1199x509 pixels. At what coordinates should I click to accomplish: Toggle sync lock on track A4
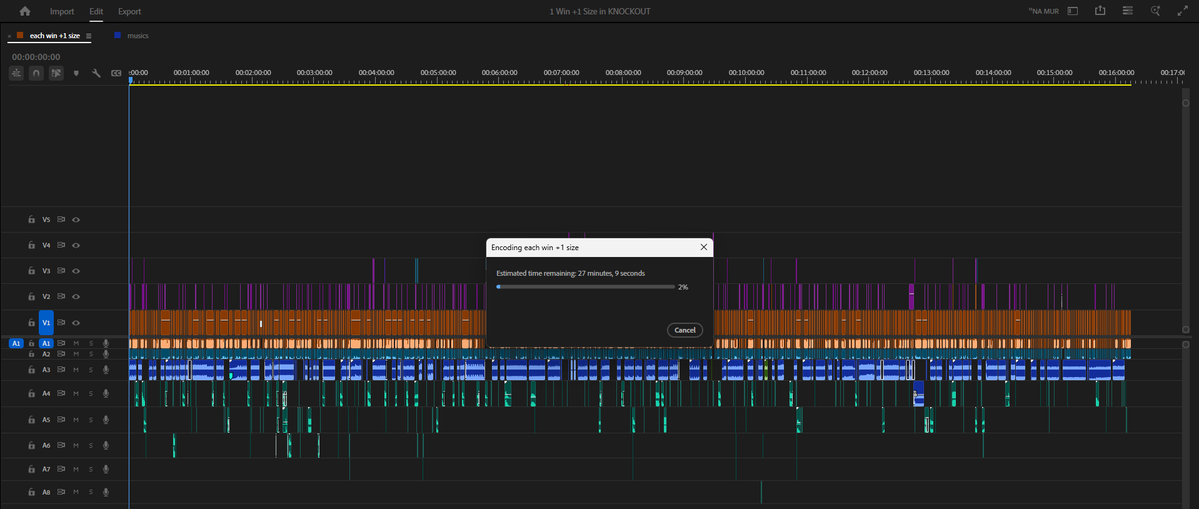click(x=61, y=394)
